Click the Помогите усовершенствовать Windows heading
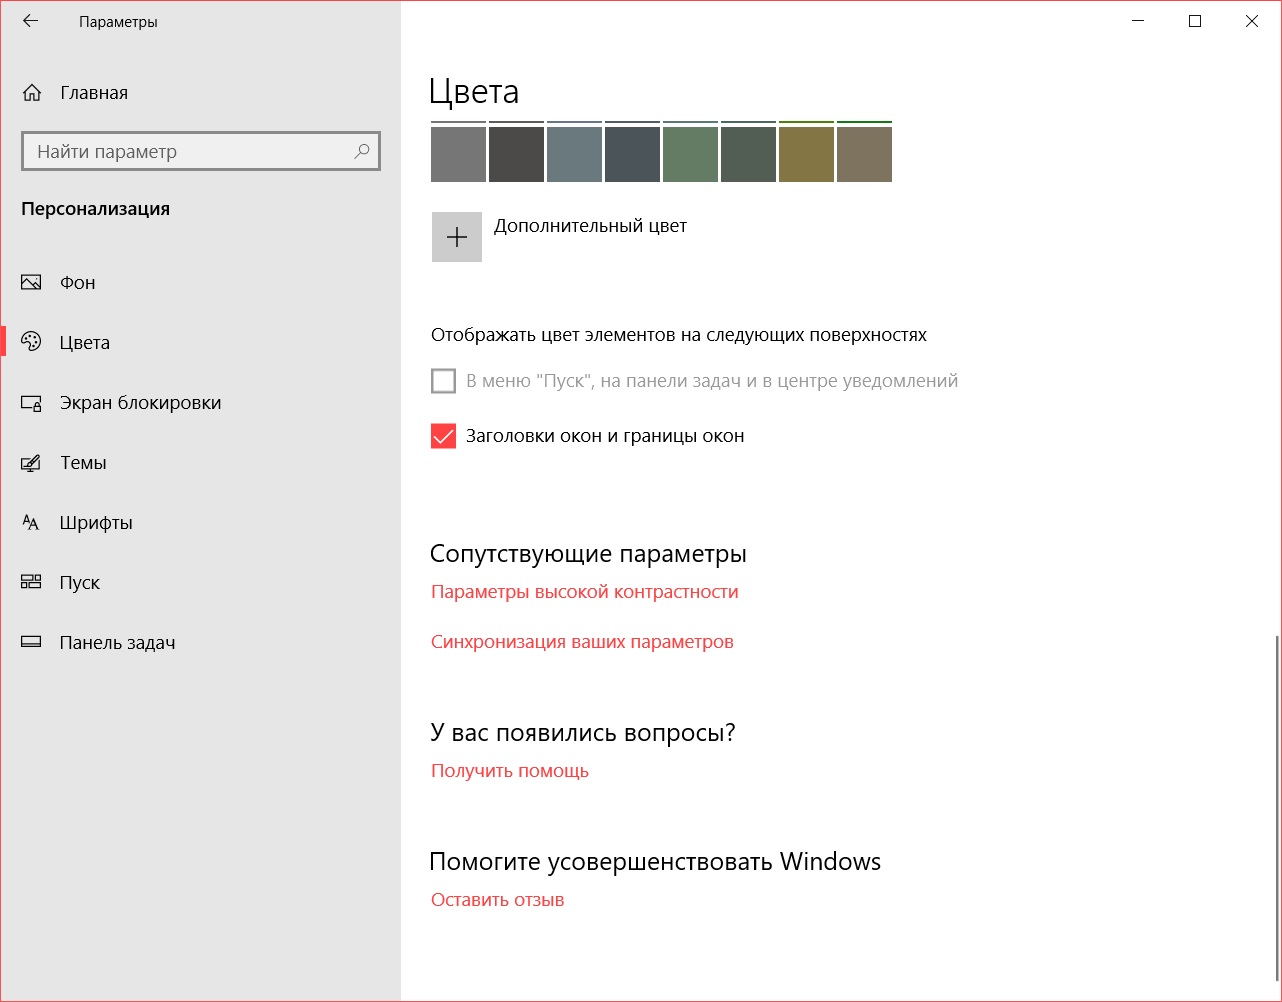This screenshot has width=1282, height=1002. pos(655,862)
